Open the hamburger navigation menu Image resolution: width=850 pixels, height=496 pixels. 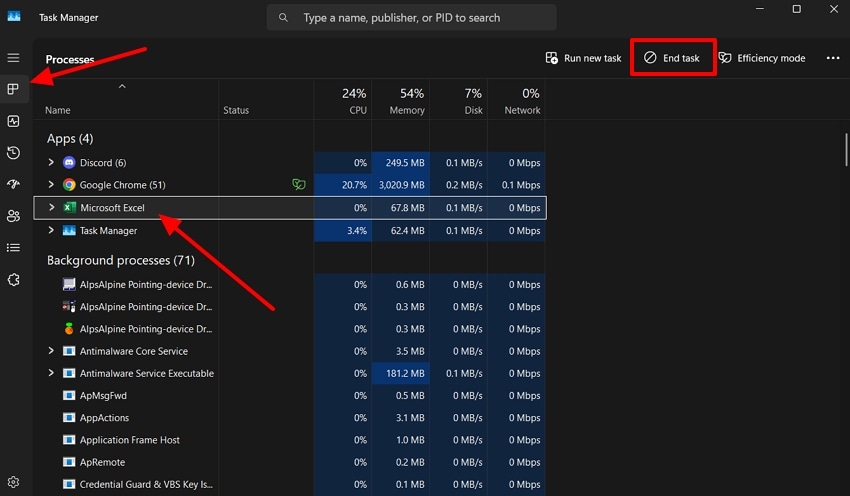click(14, 57)
